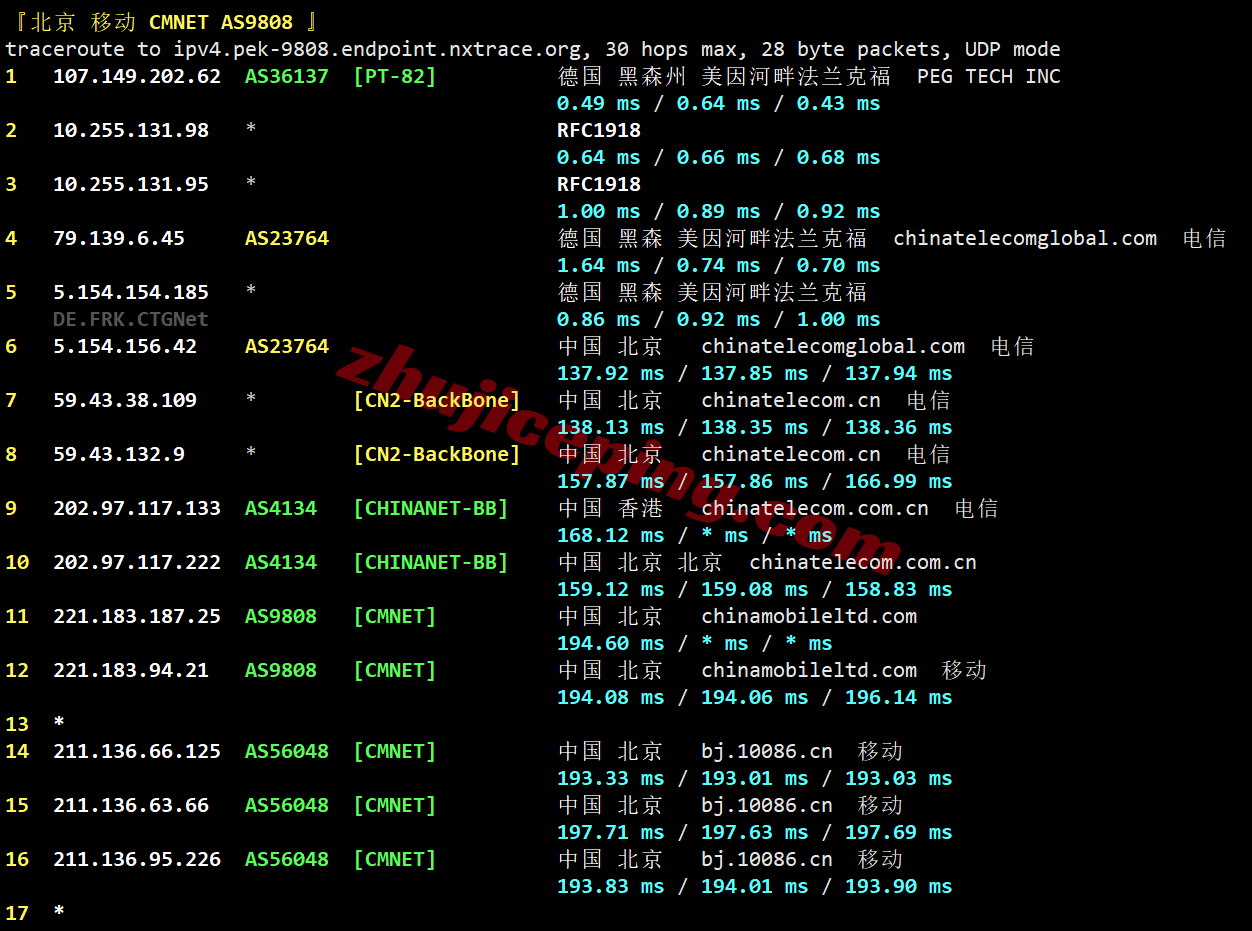Click latency 0.49 ms in hop 1
This screenshot has width=1252, height=931.
coord(598,103)
